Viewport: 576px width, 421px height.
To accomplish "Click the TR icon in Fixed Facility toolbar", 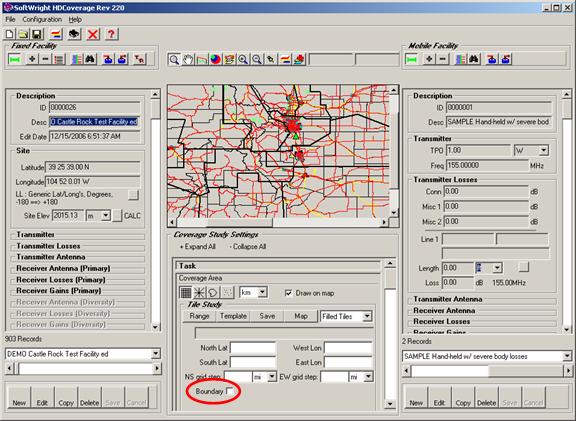I will 139,59.
